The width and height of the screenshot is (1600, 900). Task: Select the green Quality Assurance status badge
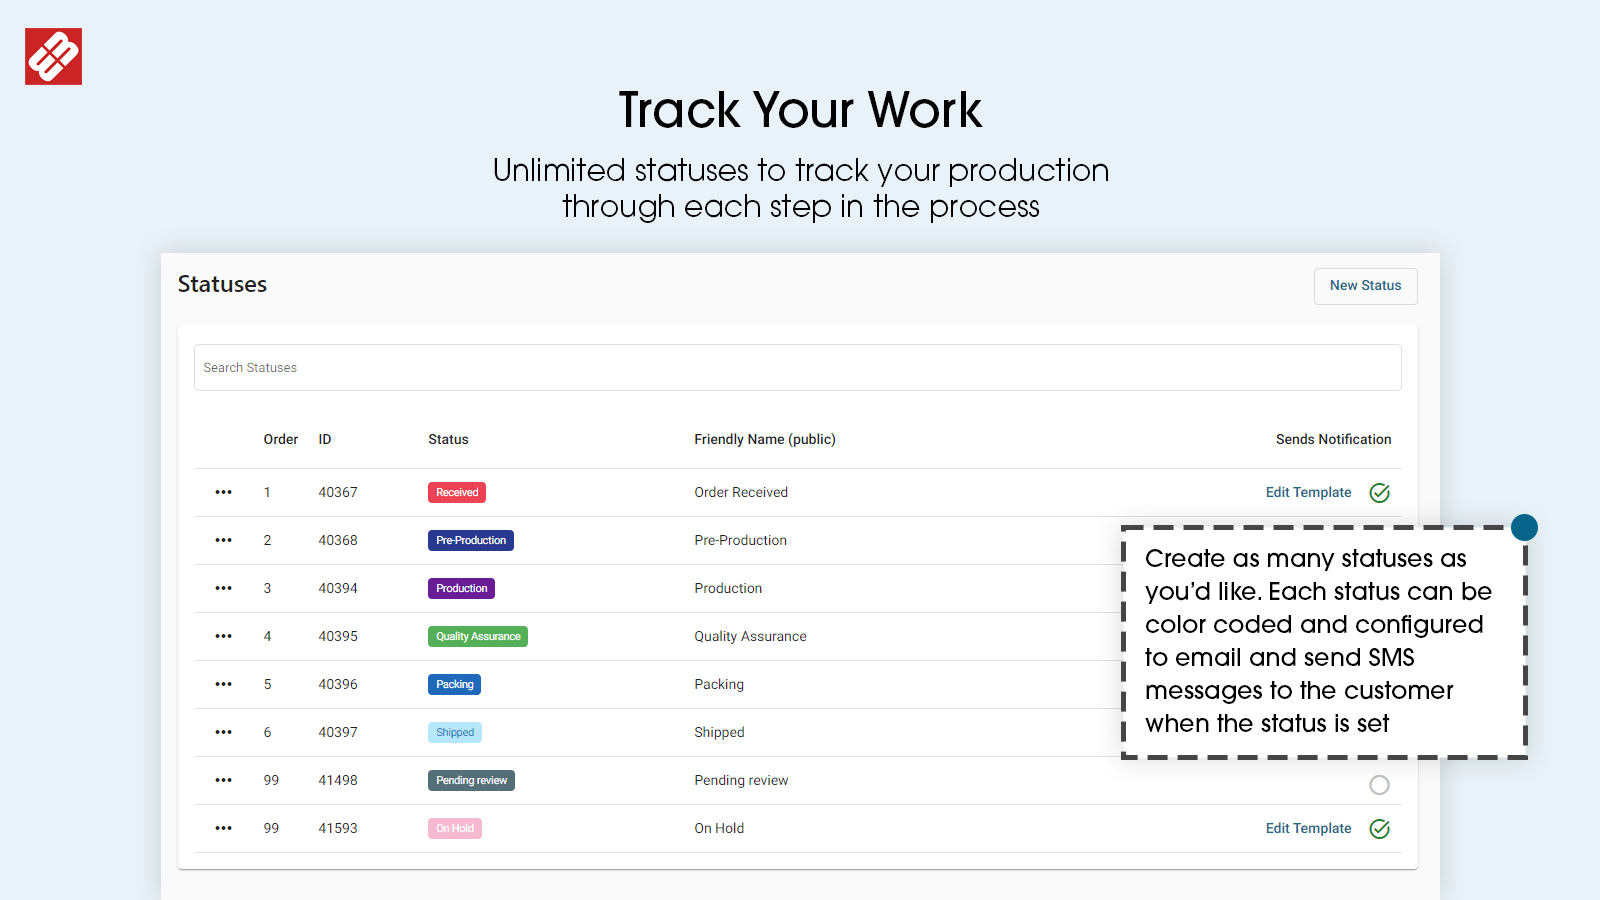478,636
